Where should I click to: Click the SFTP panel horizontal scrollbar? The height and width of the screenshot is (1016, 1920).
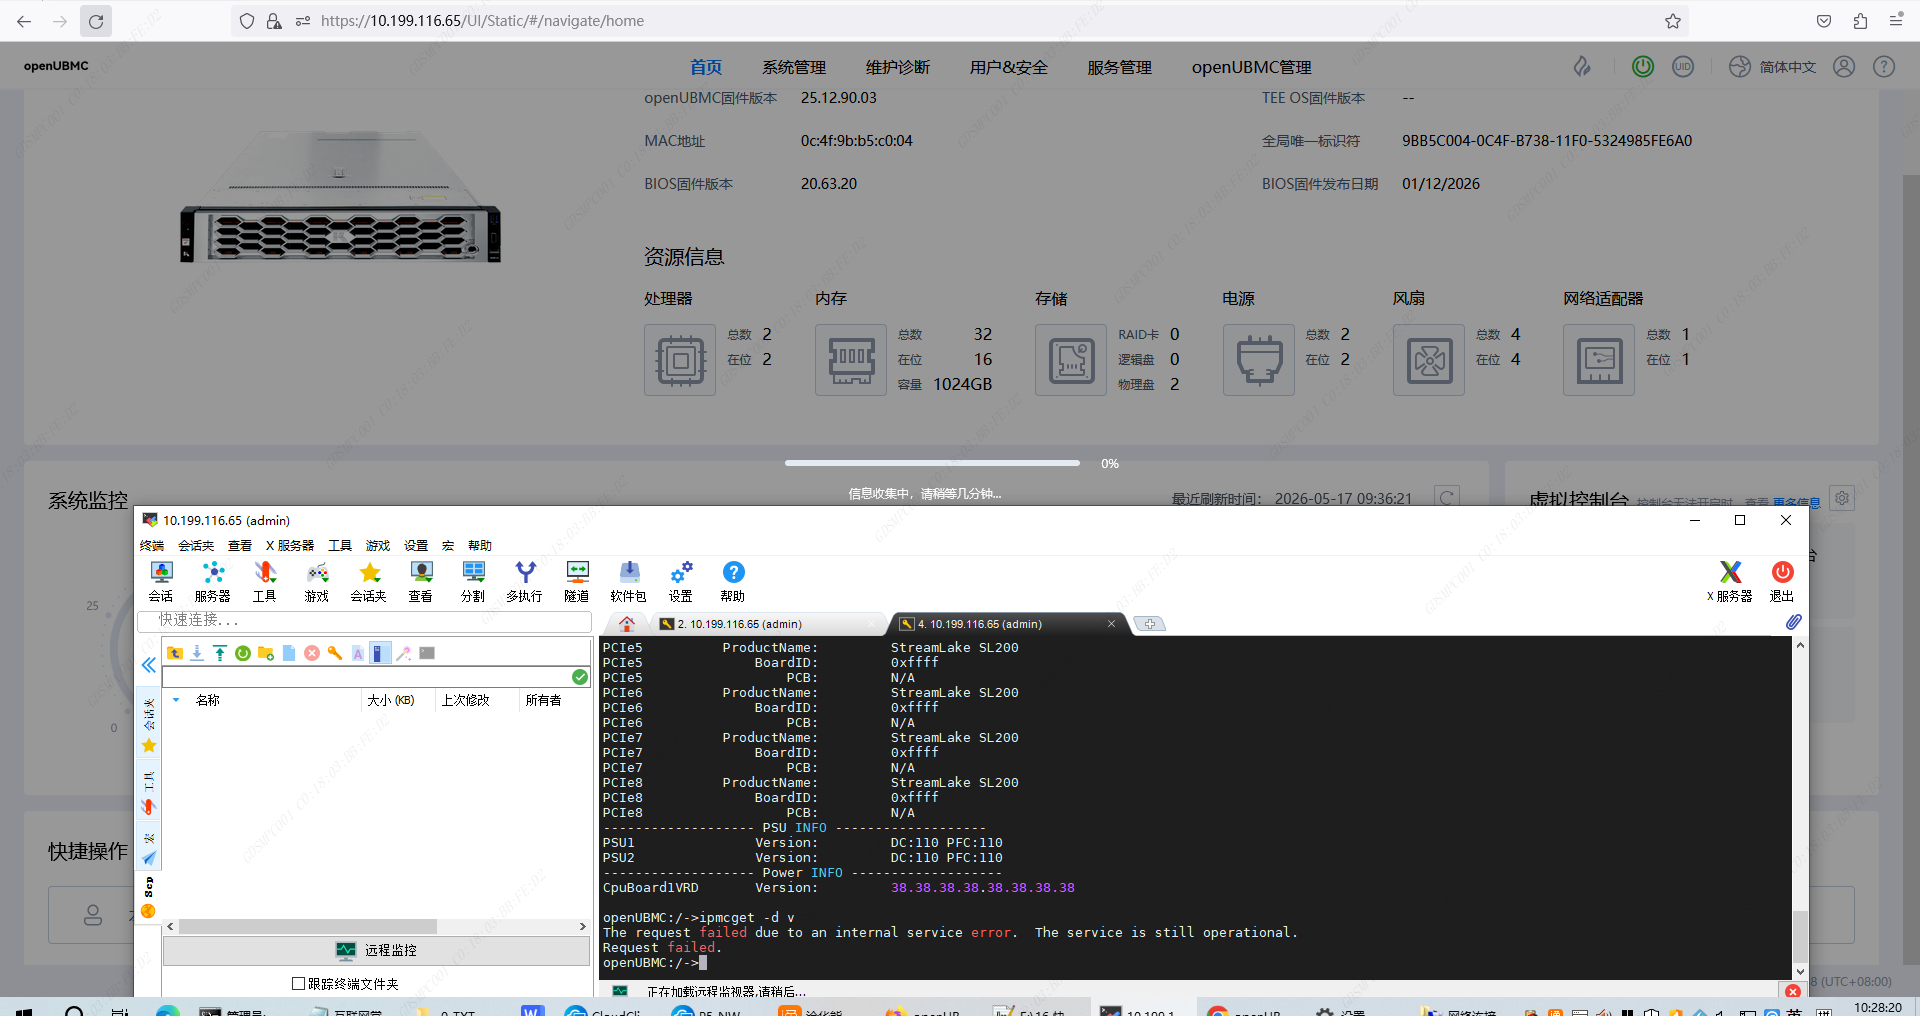click(308, 927)
